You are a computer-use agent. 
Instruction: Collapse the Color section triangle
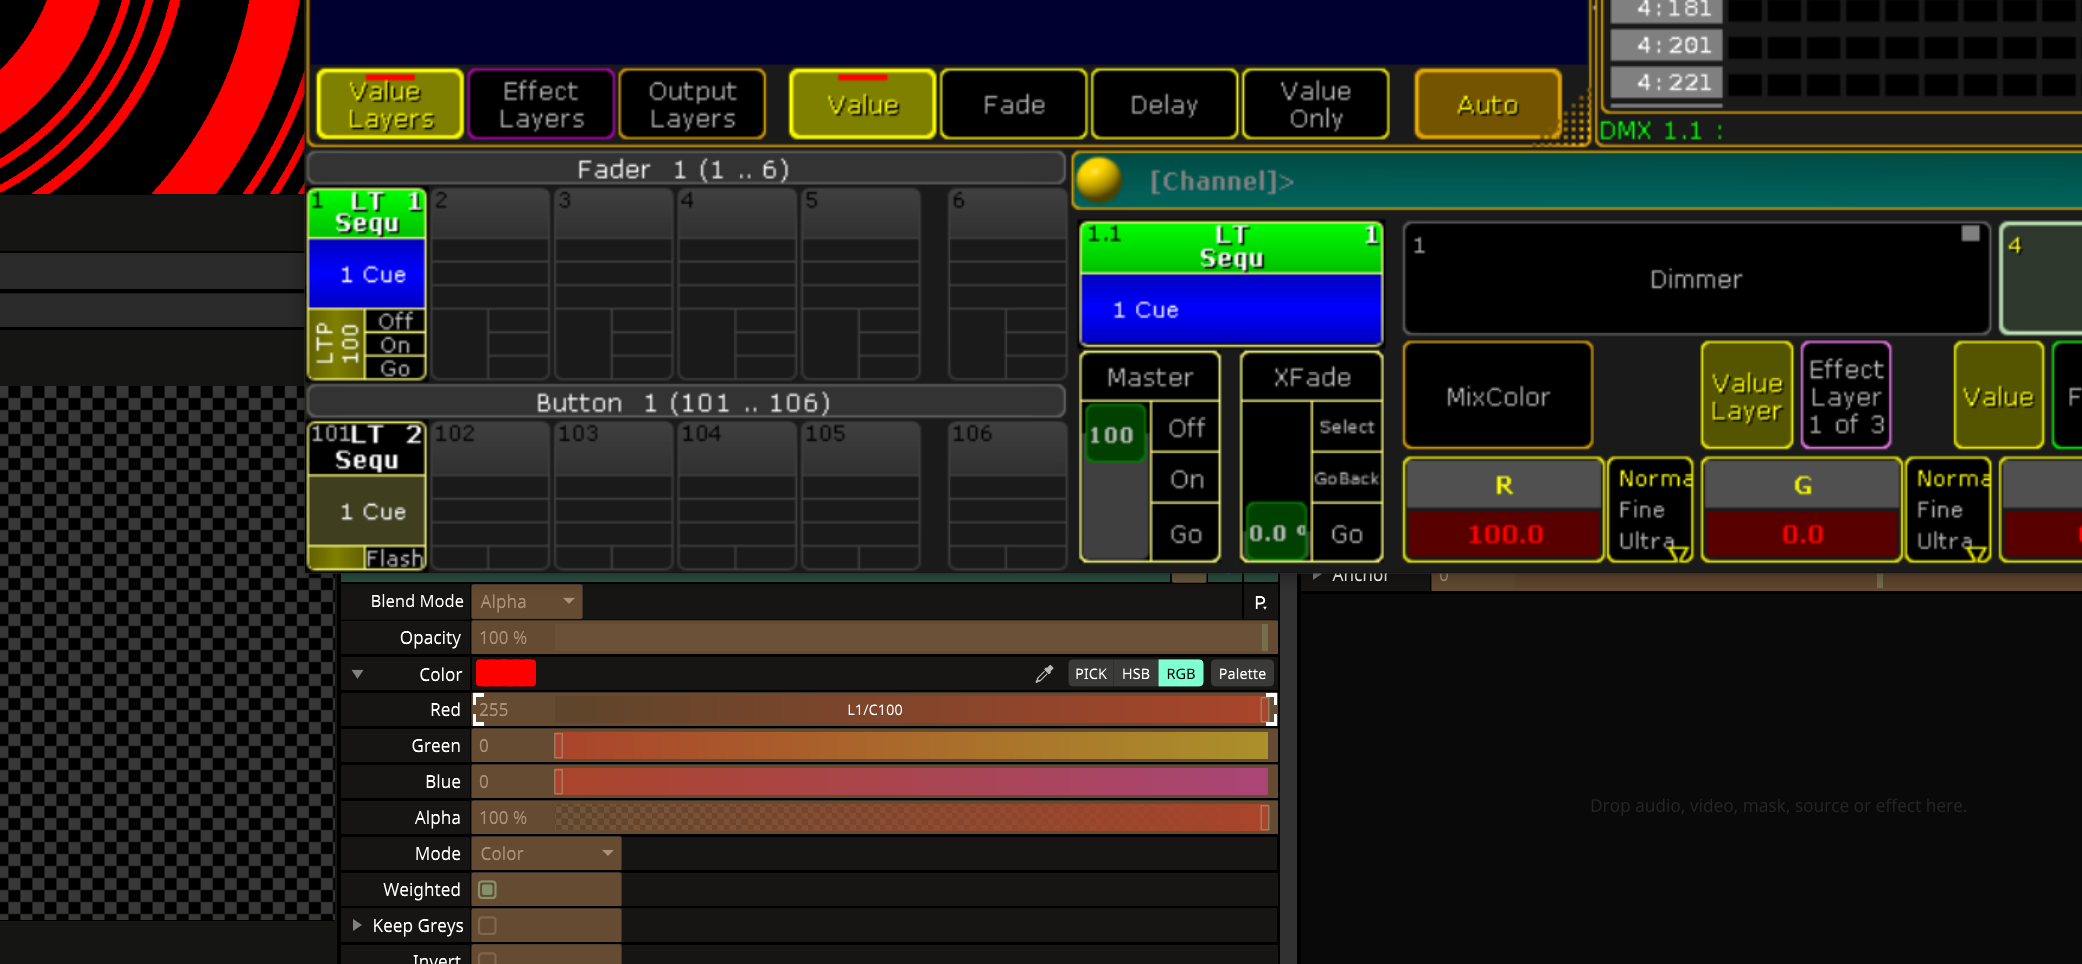pyautogui.click(x=357, y=674)
